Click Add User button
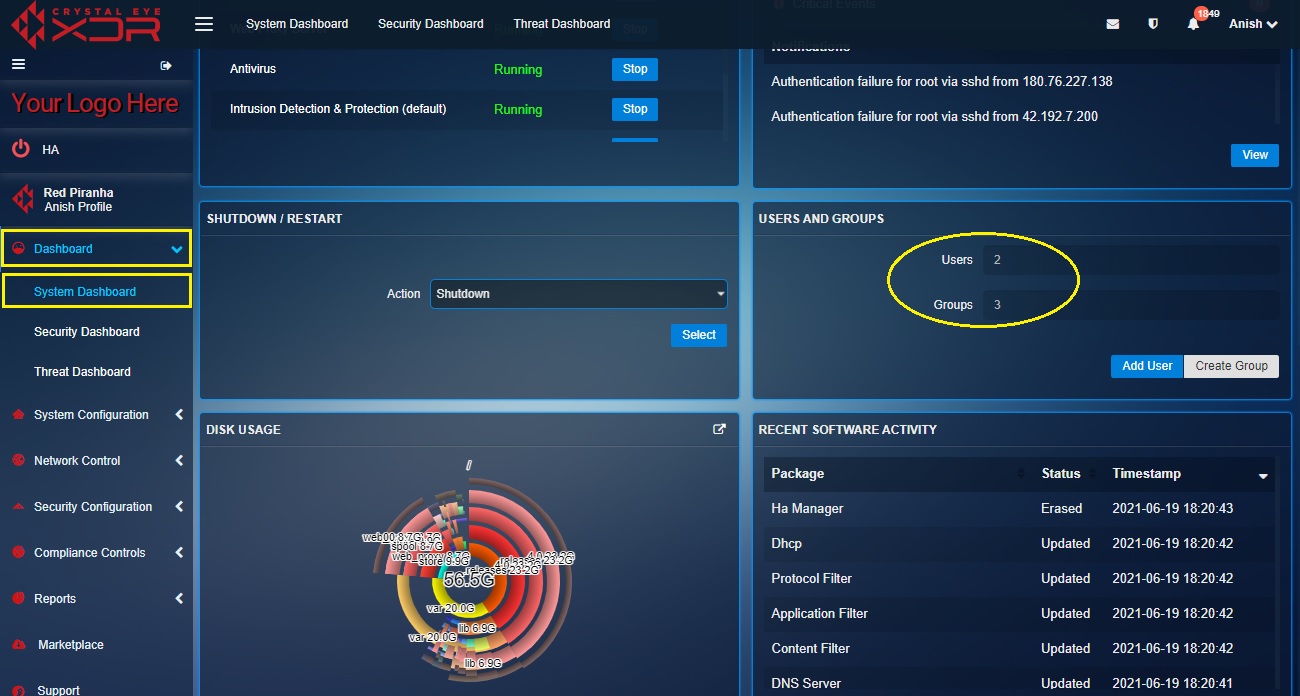The height and width of the screenshot is (696, 1300). [1147, 366]
